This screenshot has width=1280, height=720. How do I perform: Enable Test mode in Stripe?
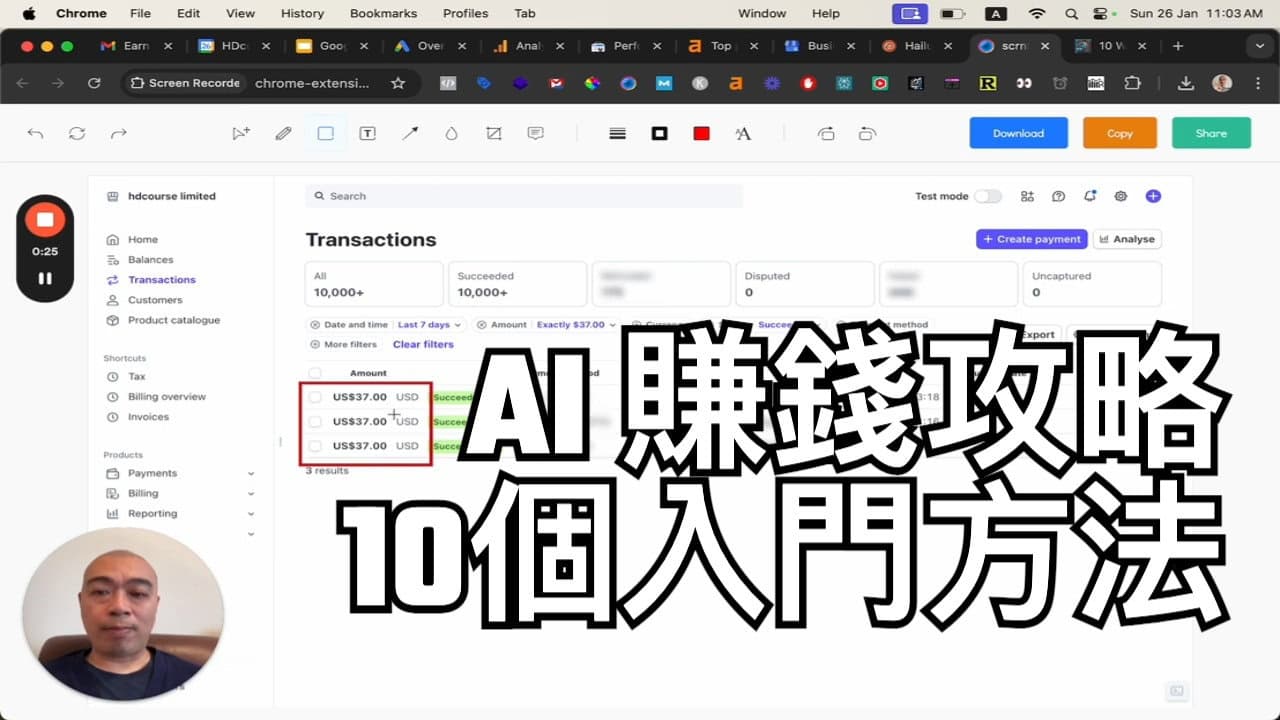click(989, 196)
